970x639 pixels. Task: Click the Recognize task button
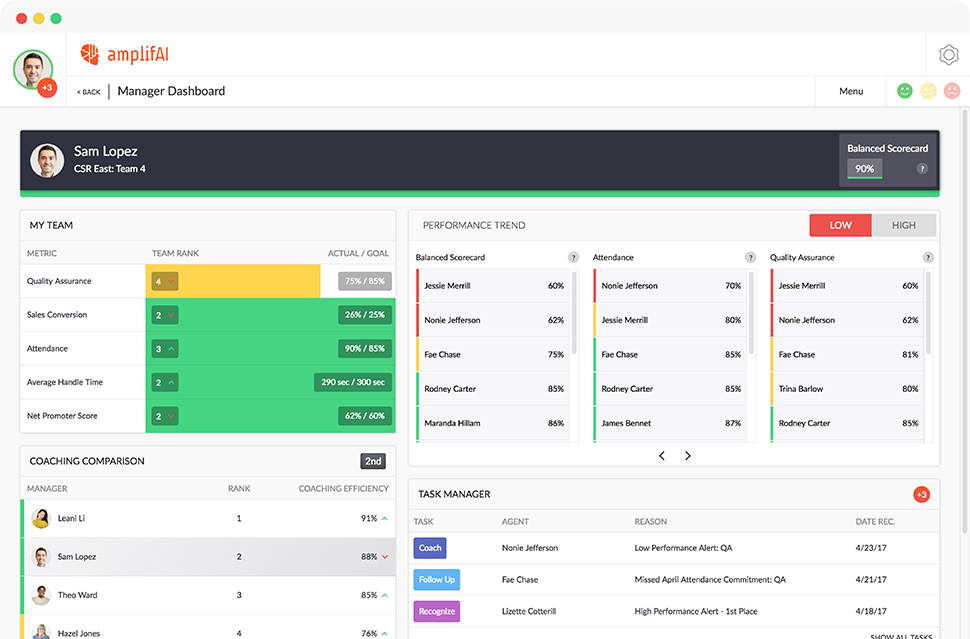(x=436, y=611)
